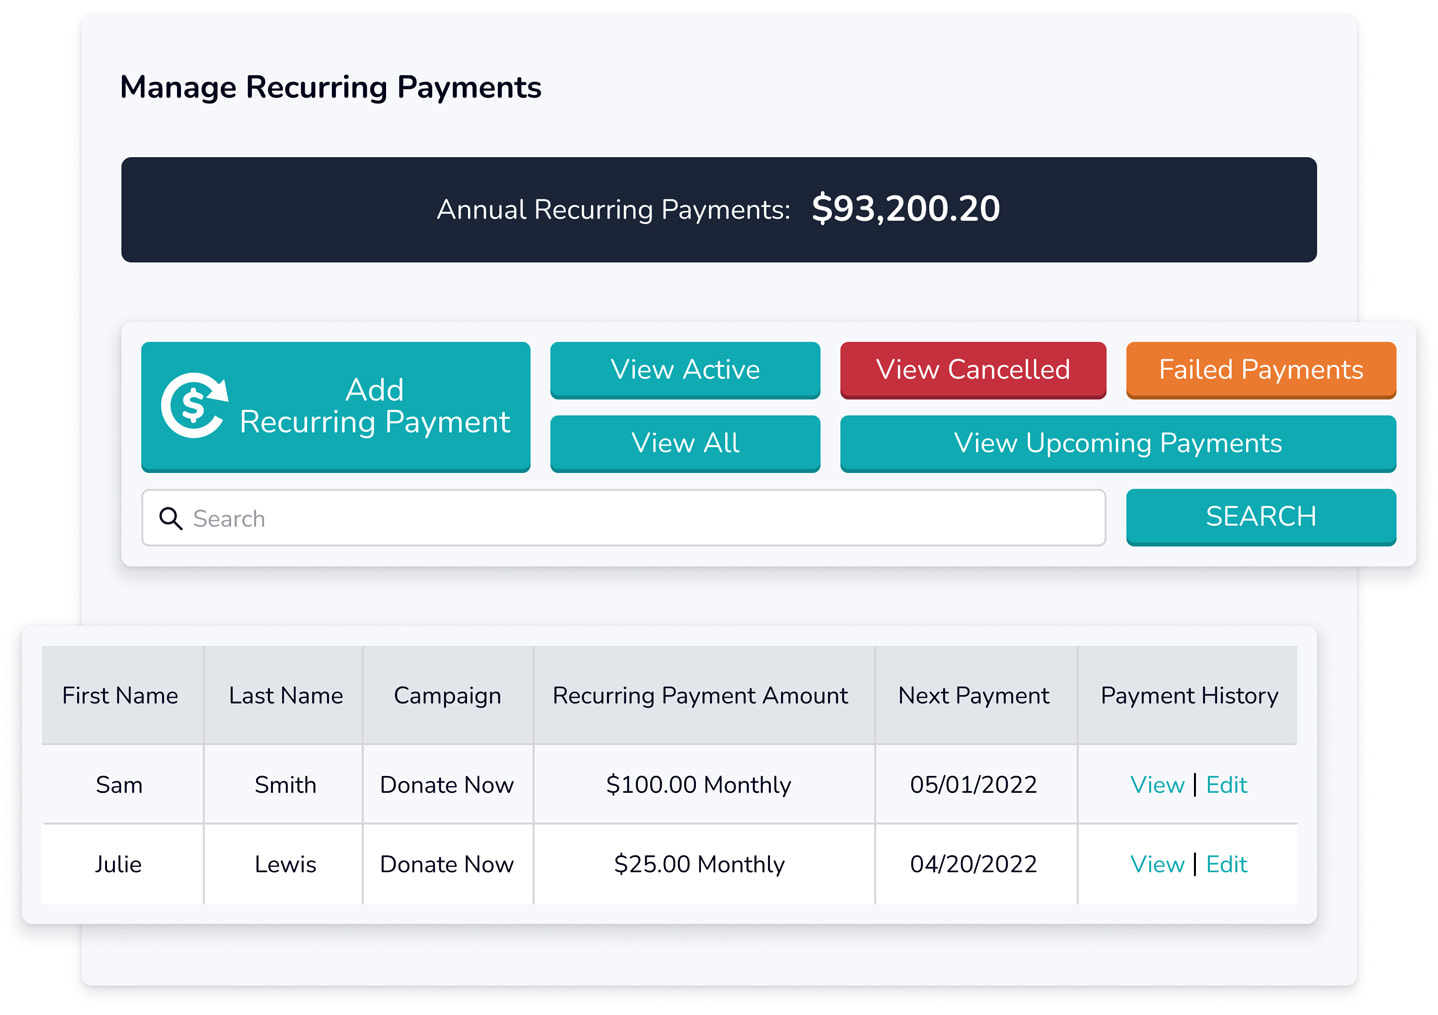Click the Campaign column header

click(x=447, y=696)
